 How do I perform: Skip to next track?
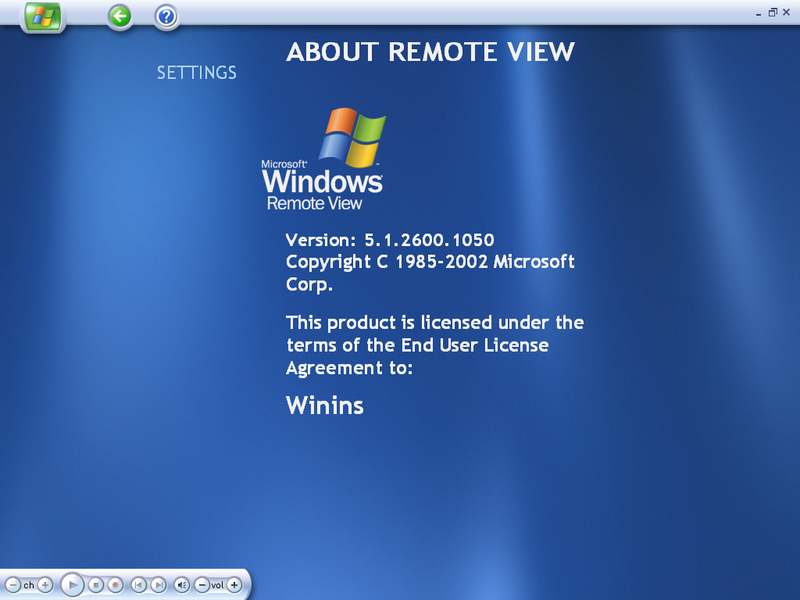pyautogui.click(x=159, y=585)
